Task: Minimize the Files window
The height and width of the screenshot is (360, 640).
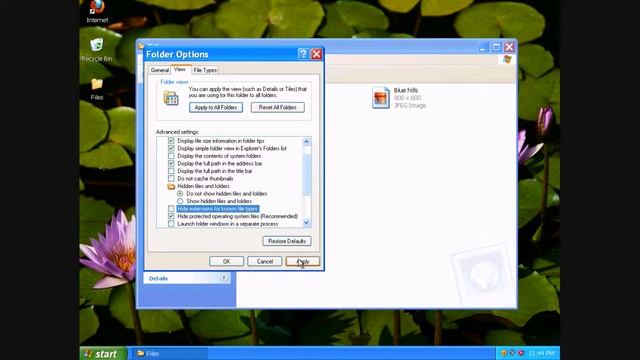Action: pyautogui.click(x=483, y=47)
